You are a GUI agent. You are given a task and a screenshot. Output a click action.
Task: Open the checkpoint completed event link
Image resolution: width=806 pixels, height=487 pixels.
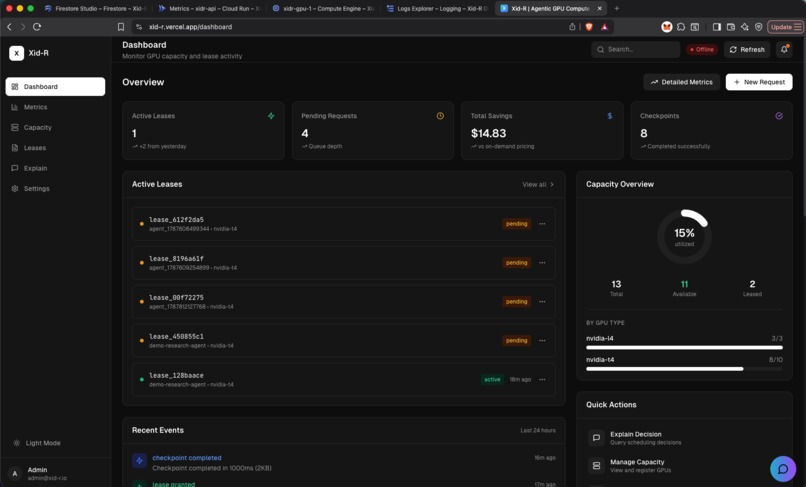187,458
